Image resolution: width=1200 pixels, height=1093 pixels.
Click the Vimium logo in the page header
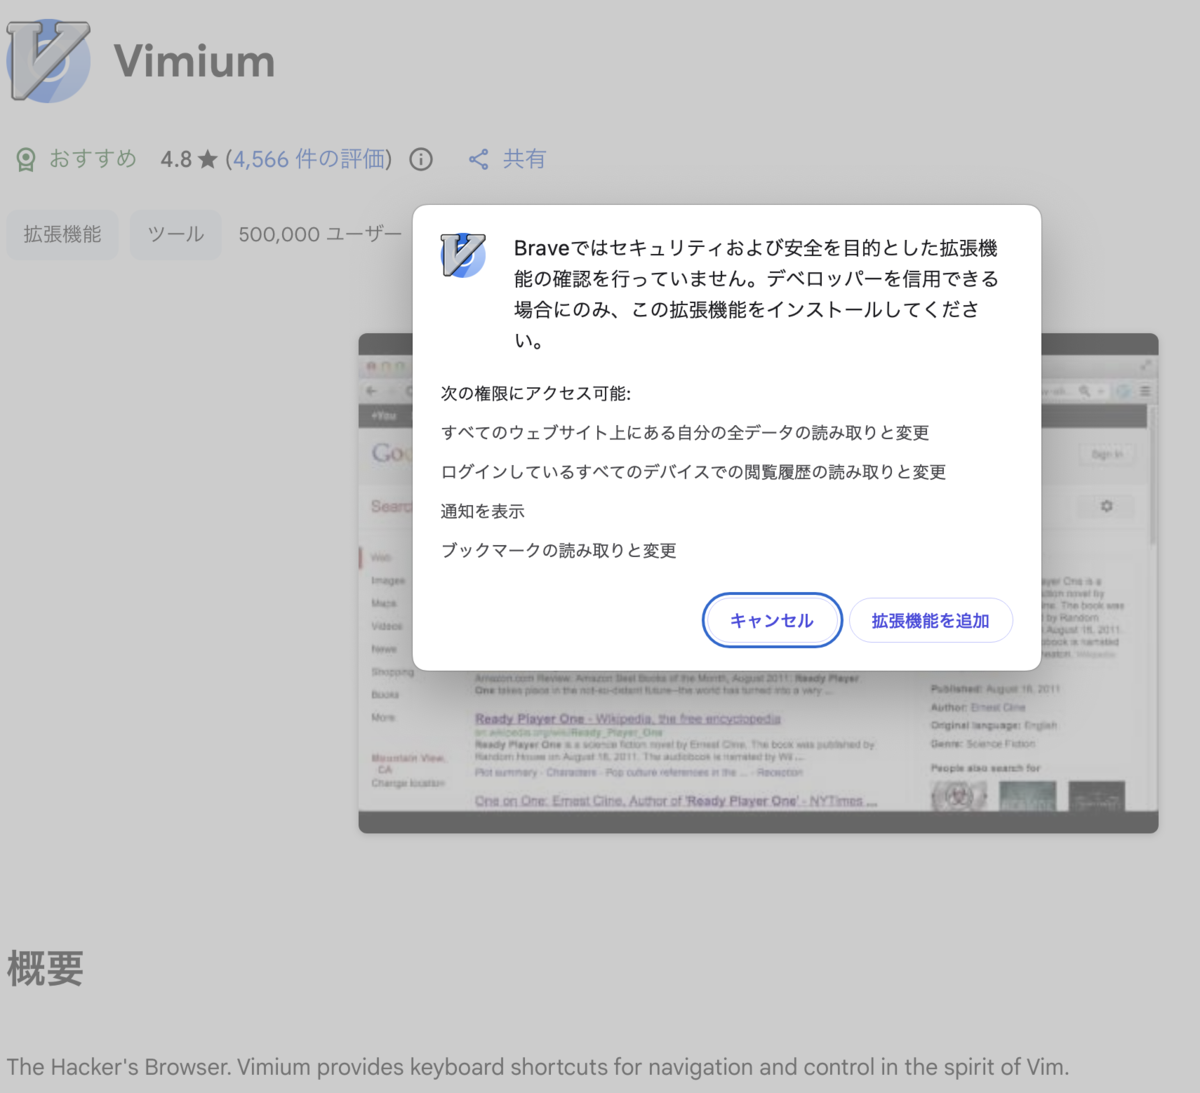click(x=48, y=61)
